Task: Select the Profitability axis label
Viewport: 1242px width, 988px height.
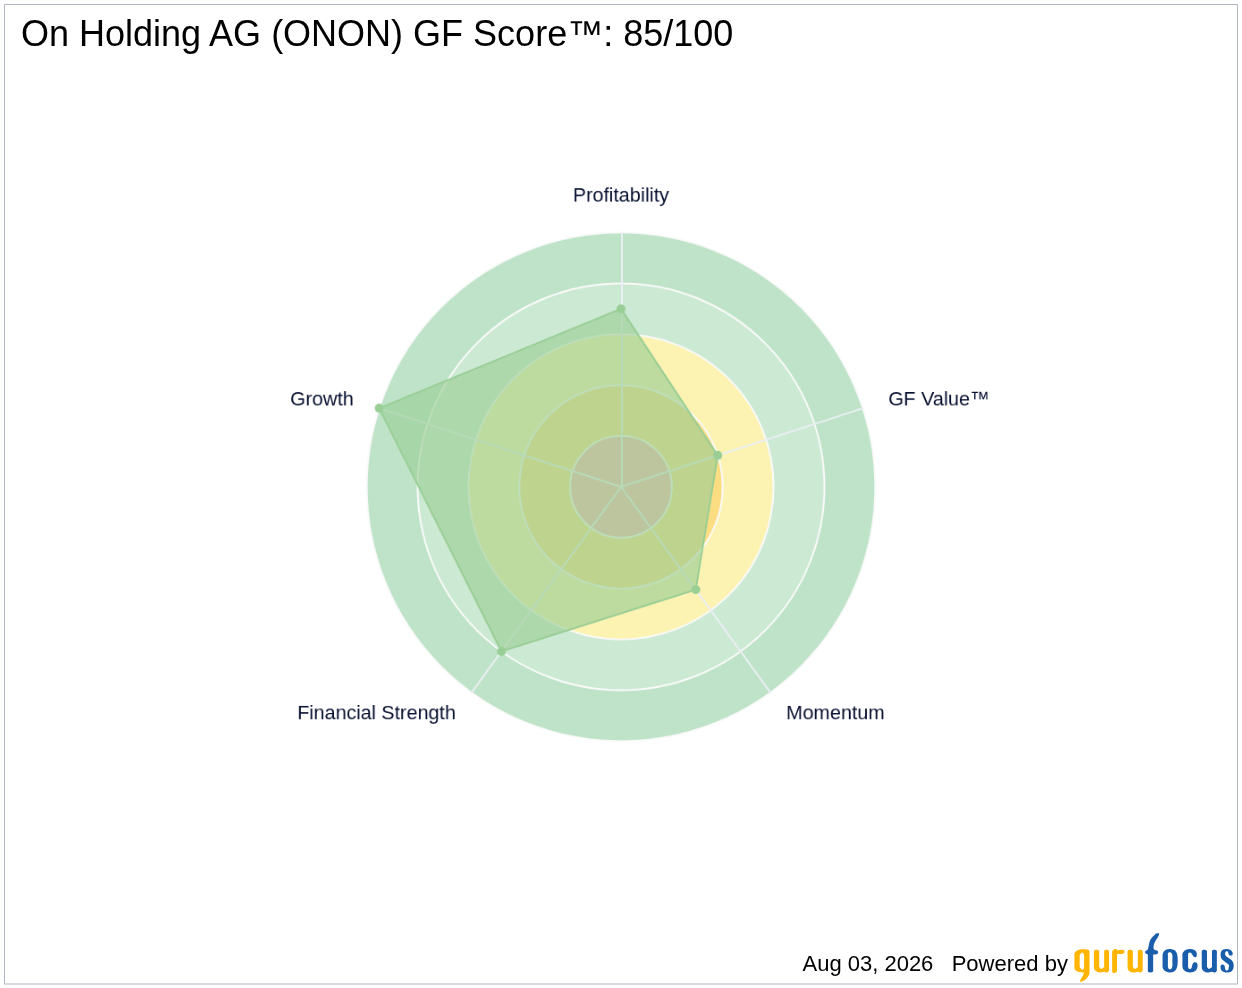Action: [x=621, y=195]
